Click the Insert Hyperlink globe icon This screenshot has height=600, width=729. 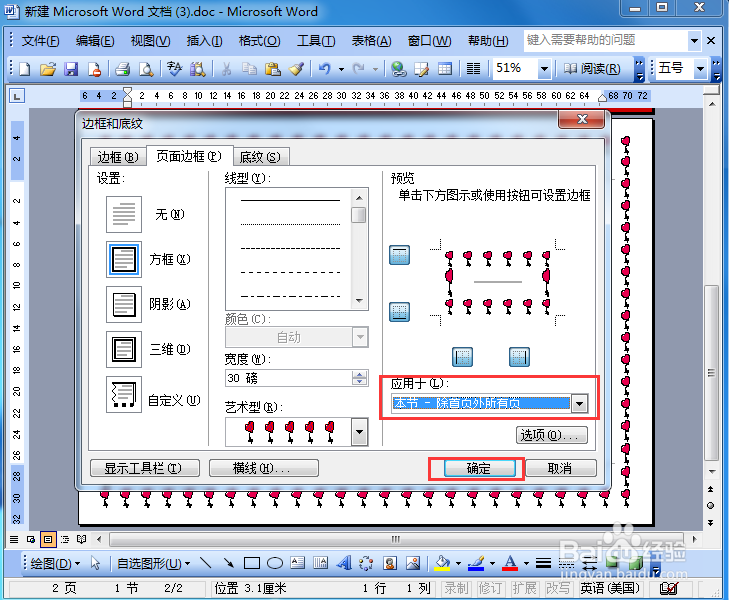point(398,69)
